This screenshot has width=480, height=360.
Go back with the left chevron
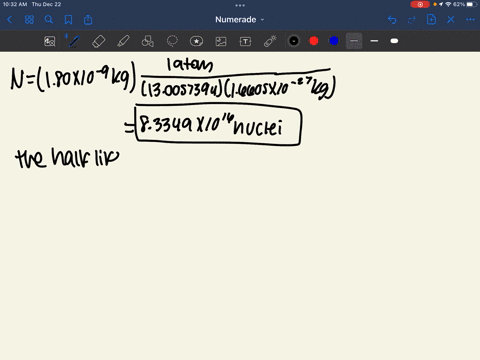coord(9,20)
